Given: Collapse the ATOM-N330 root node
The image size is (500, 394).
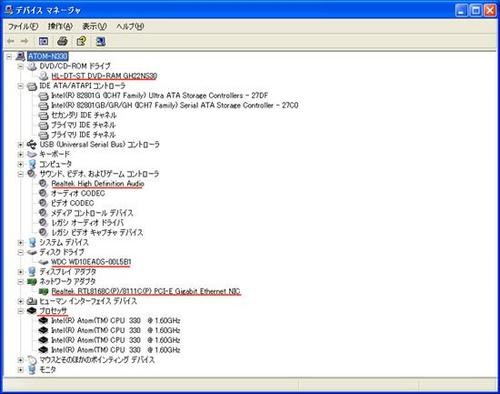Looking at the screenshot, I should coord(9,57).
